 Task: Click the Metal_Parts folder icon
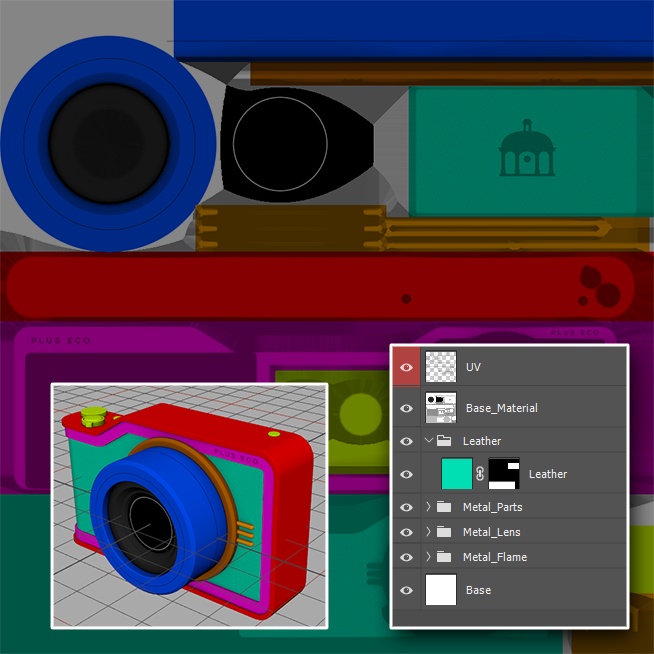point(444,507)
